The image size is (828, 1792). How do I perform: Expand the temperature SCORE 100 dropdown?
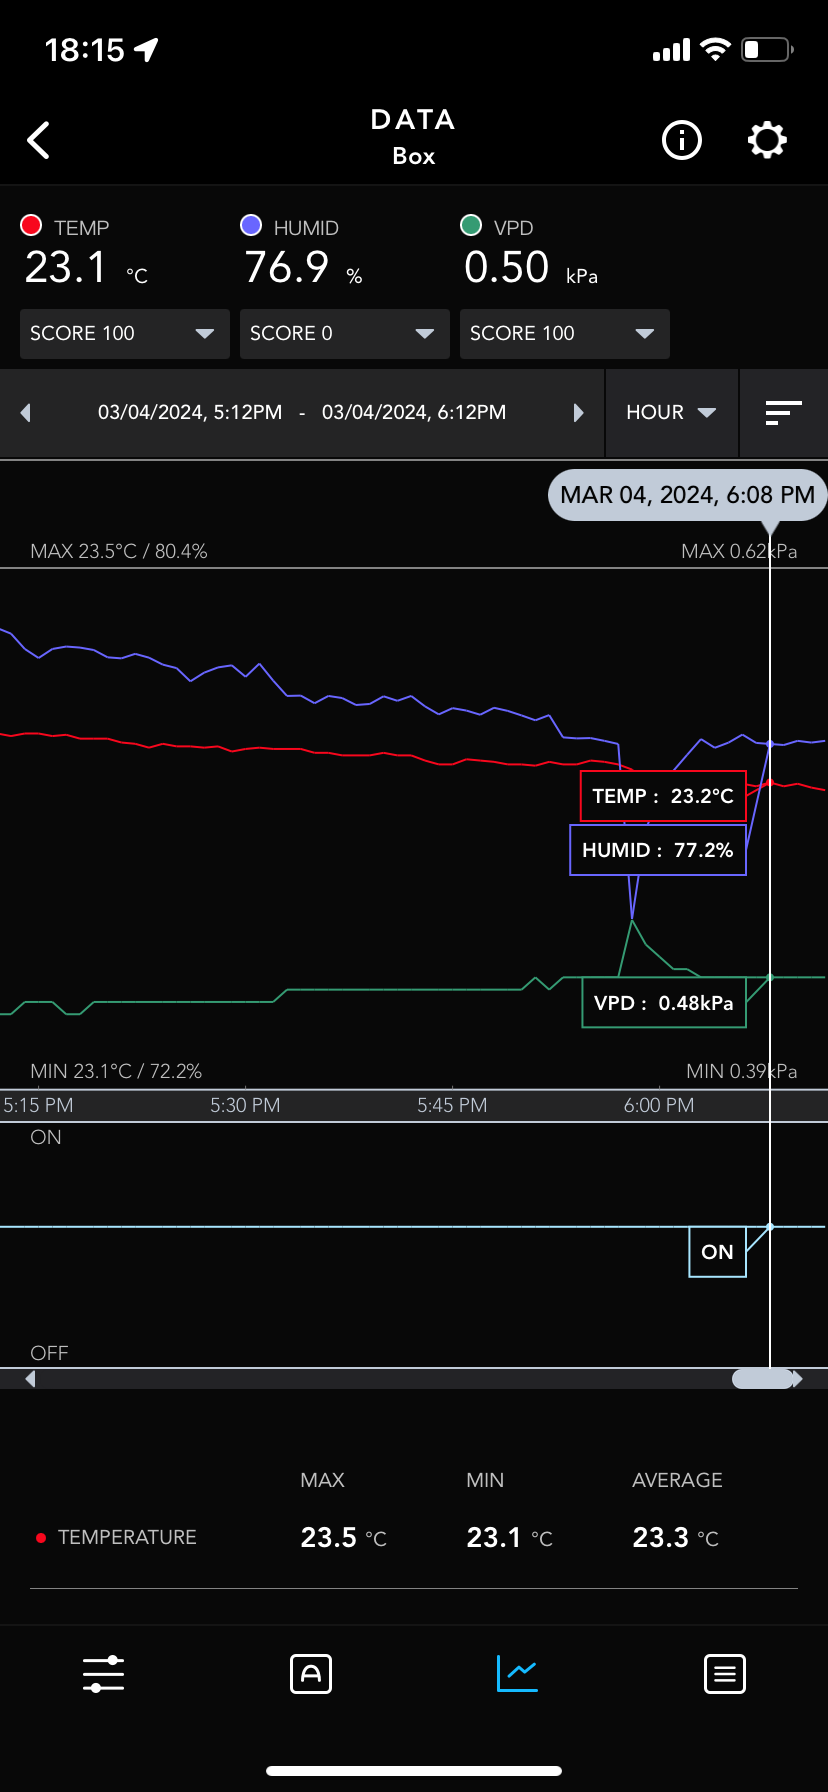(x=124, y=334)
